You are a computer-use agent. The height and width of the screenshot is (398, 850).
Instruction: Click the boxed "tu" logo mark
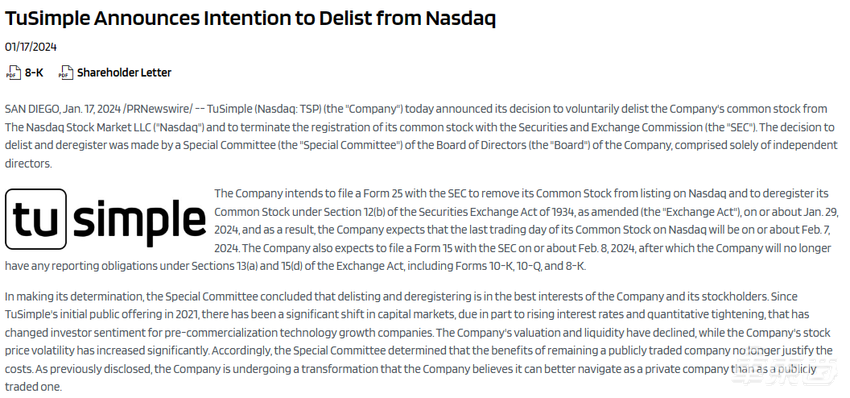point(36,219)
